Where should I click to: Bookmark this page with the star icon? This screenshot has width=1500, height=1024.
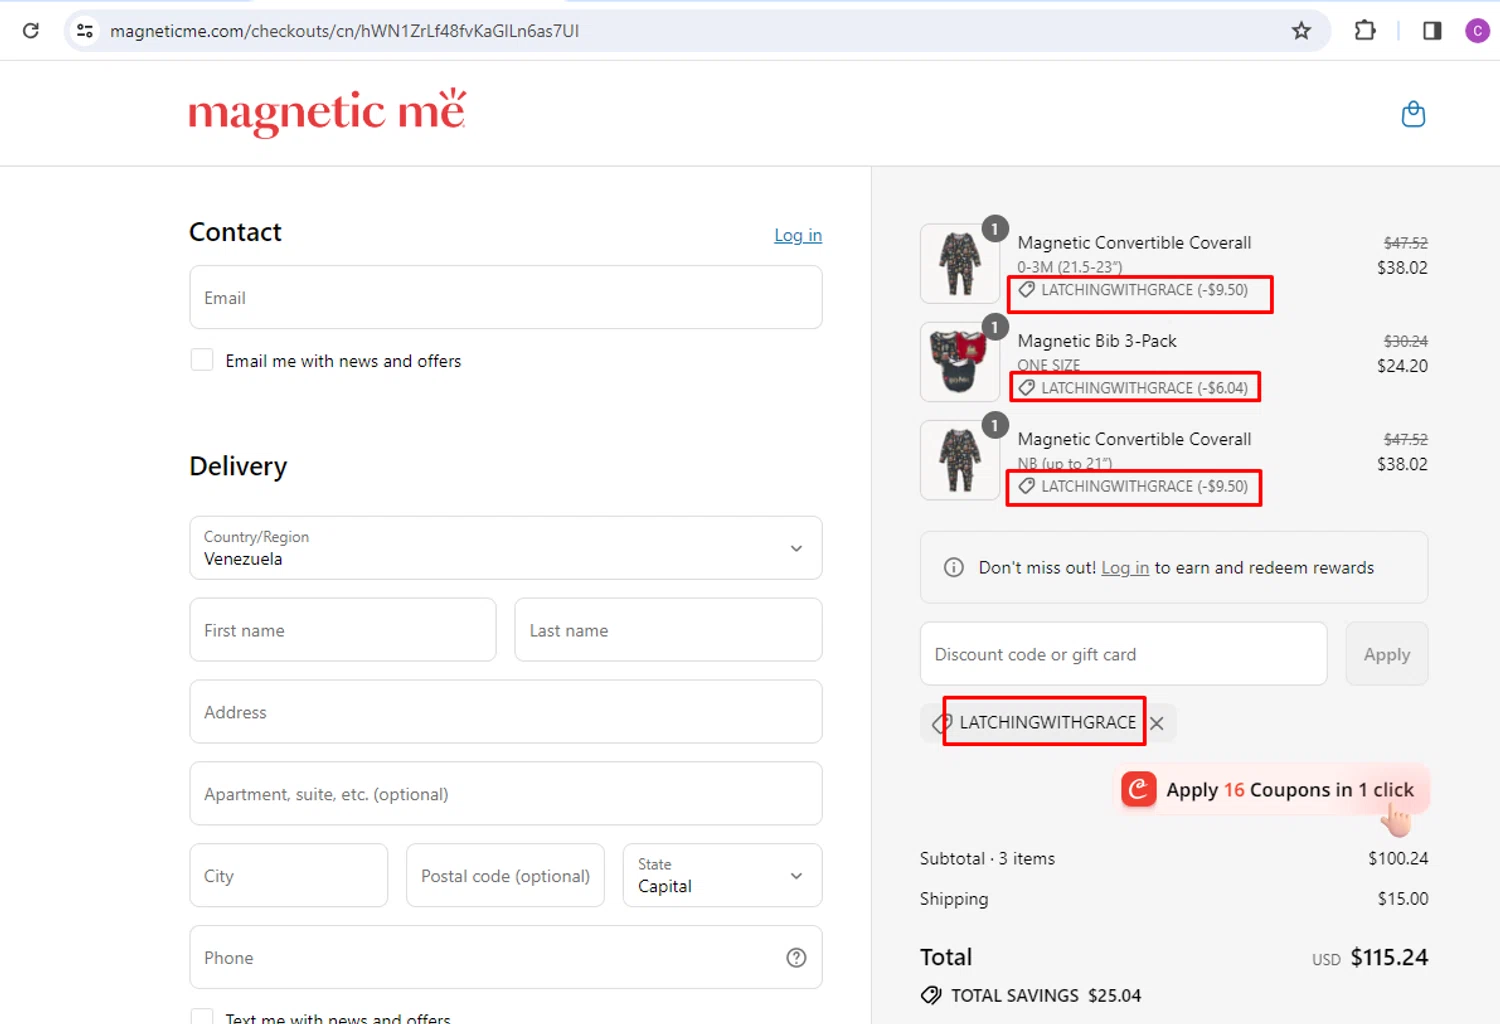tap(1301, 30)
